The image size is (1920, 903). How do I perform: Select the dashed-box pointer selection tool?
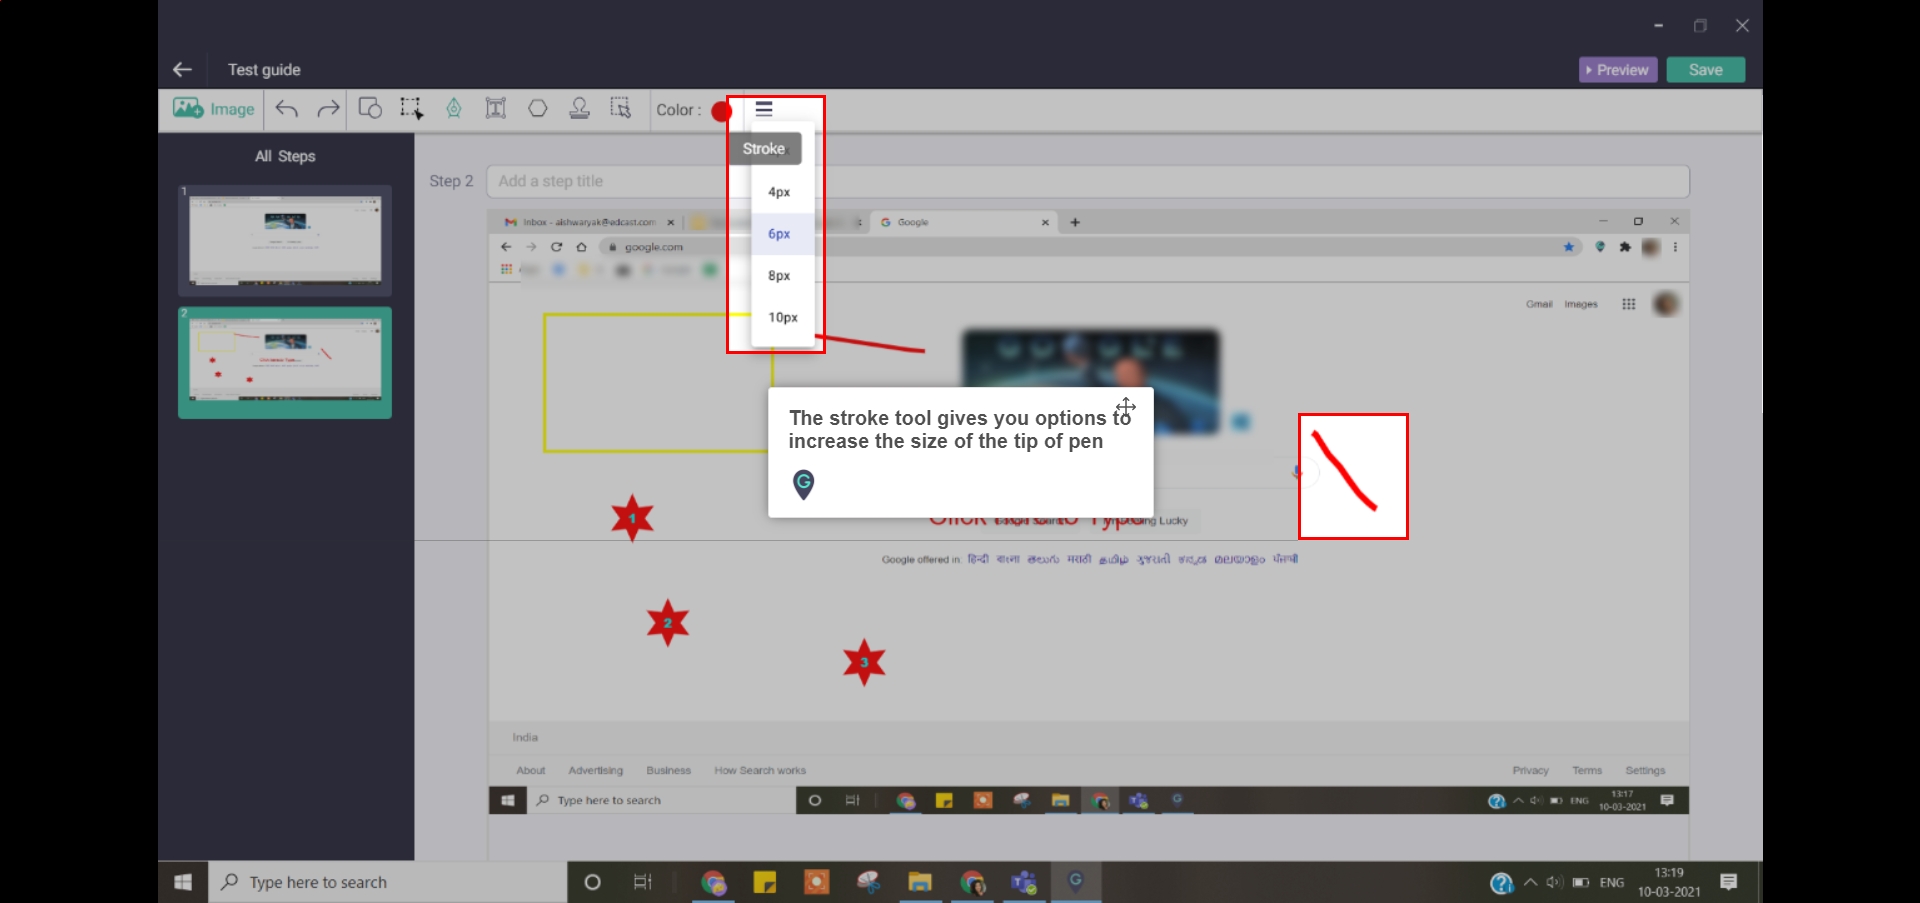point(621,108)
